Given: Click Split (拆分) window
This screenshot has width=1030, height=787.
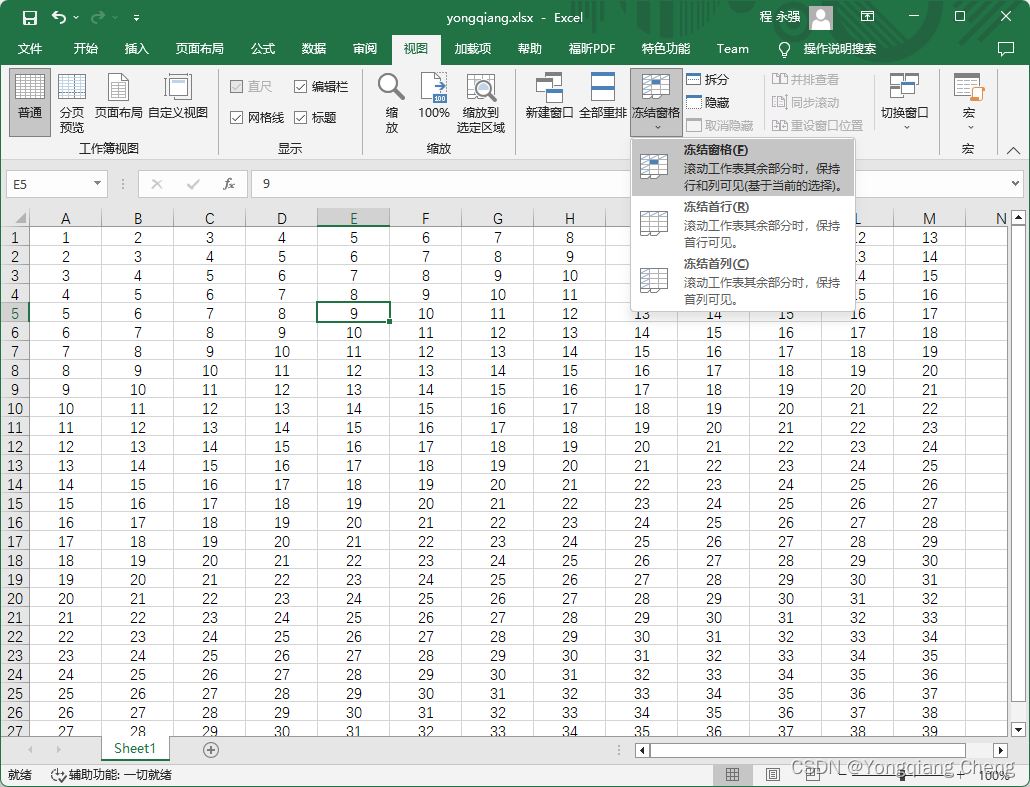Looking at the screenshot, I should coord(707,79).
